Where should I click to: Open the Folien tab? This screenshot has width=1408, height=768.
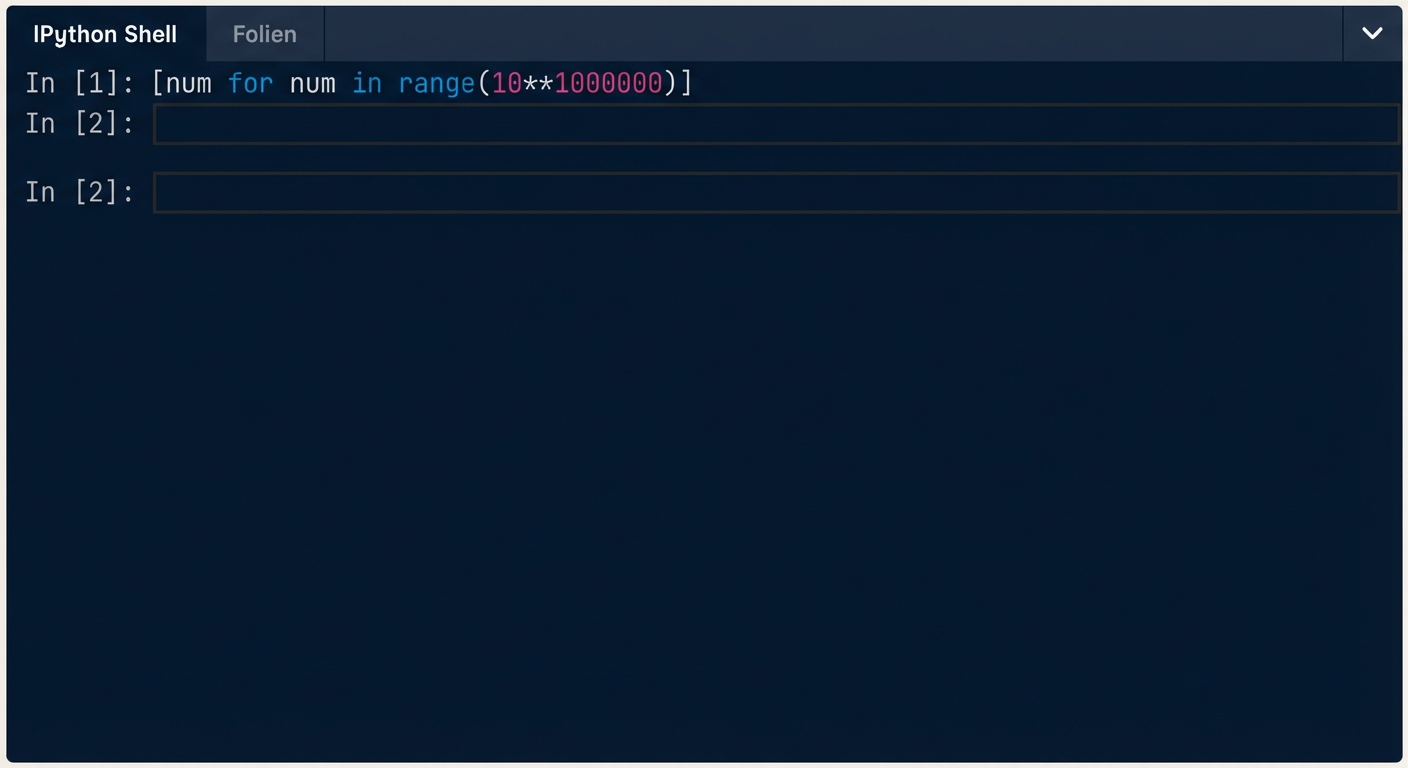pyautogui.click(x=264, y=34)
